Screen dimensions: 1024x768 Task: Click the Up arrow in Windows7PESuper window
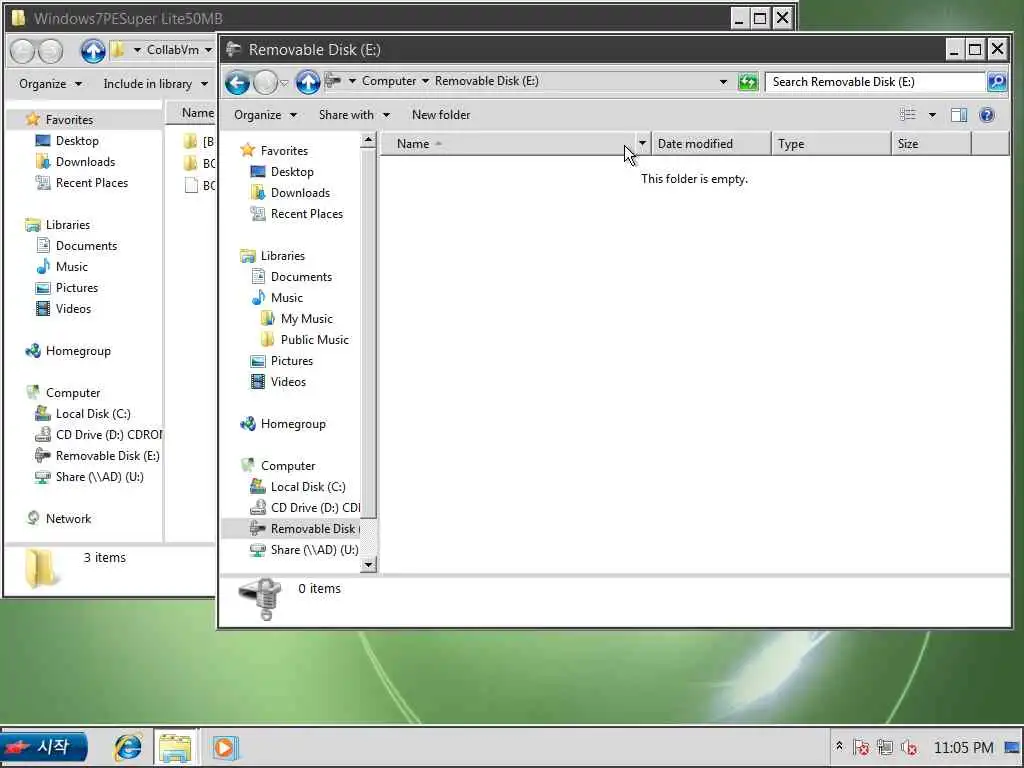(93, 51)
